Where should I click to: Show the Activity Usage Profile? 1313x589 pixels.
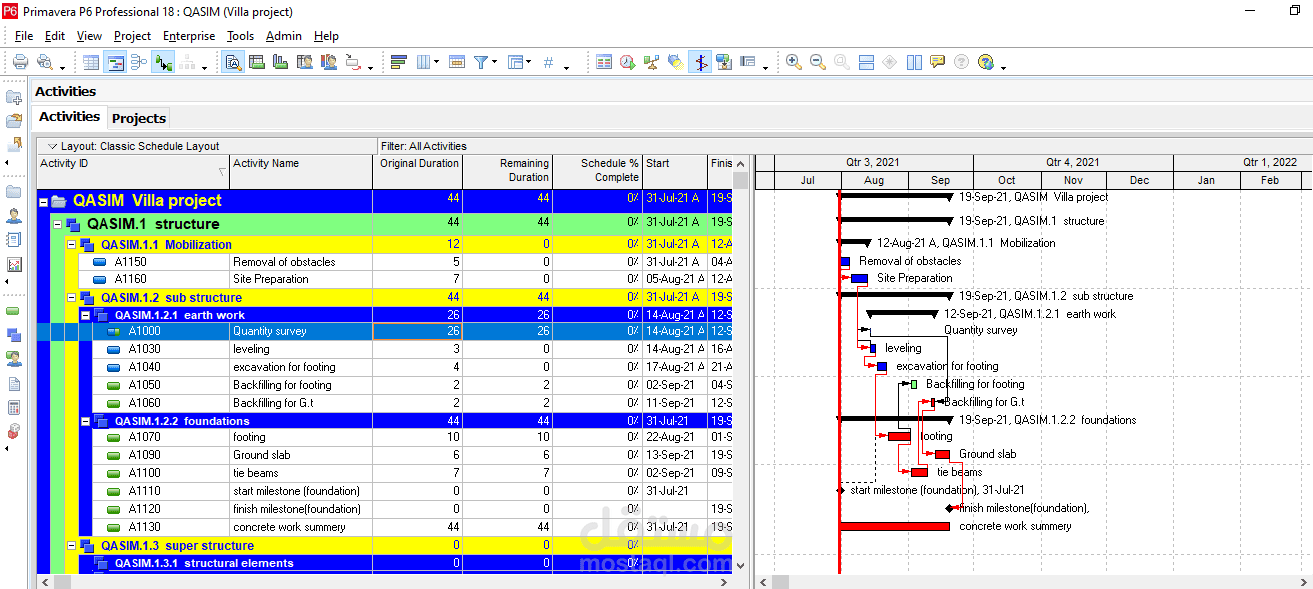coord(281,62)
